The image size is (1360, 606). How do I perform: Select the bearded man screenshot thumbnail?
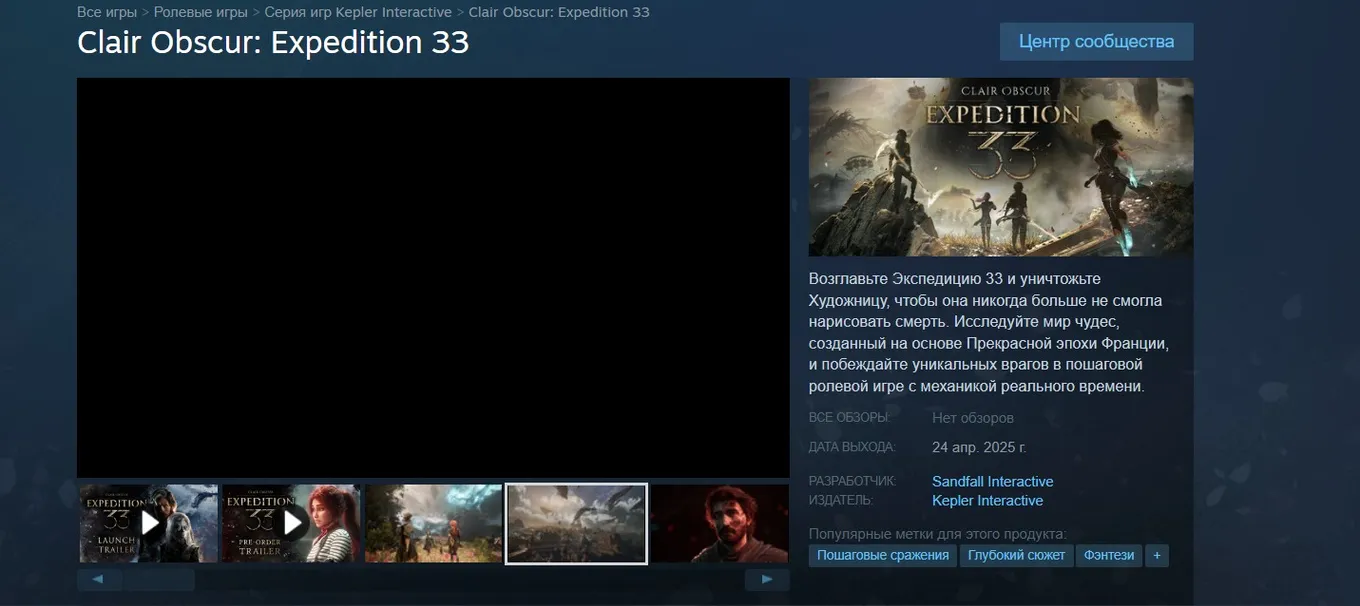720,523
